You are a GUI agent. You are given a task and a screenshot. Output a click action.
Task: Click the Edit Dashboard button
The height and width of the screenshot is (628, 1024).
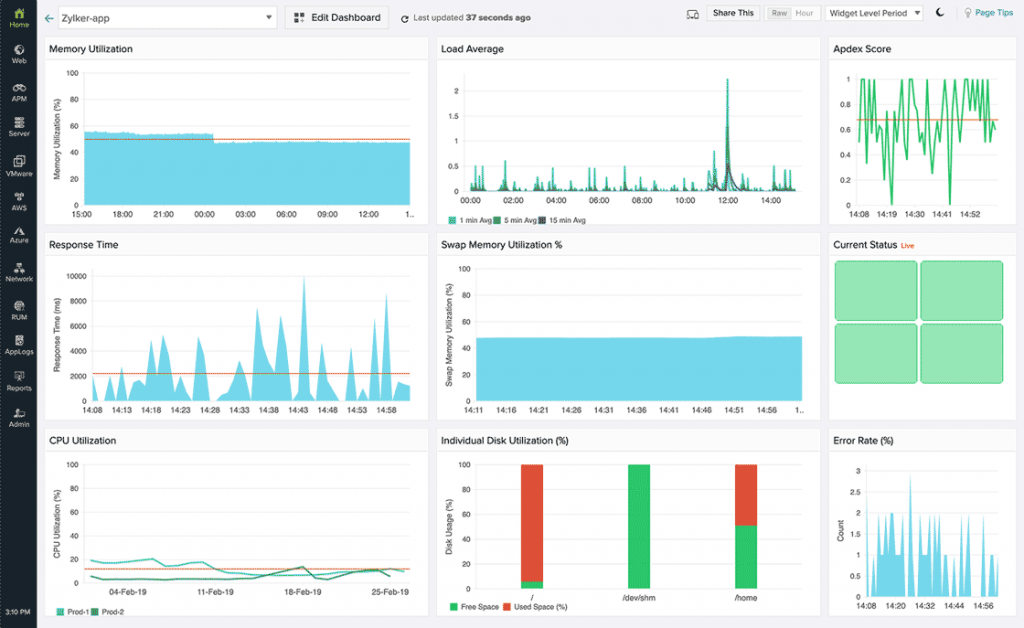(339, 17)
